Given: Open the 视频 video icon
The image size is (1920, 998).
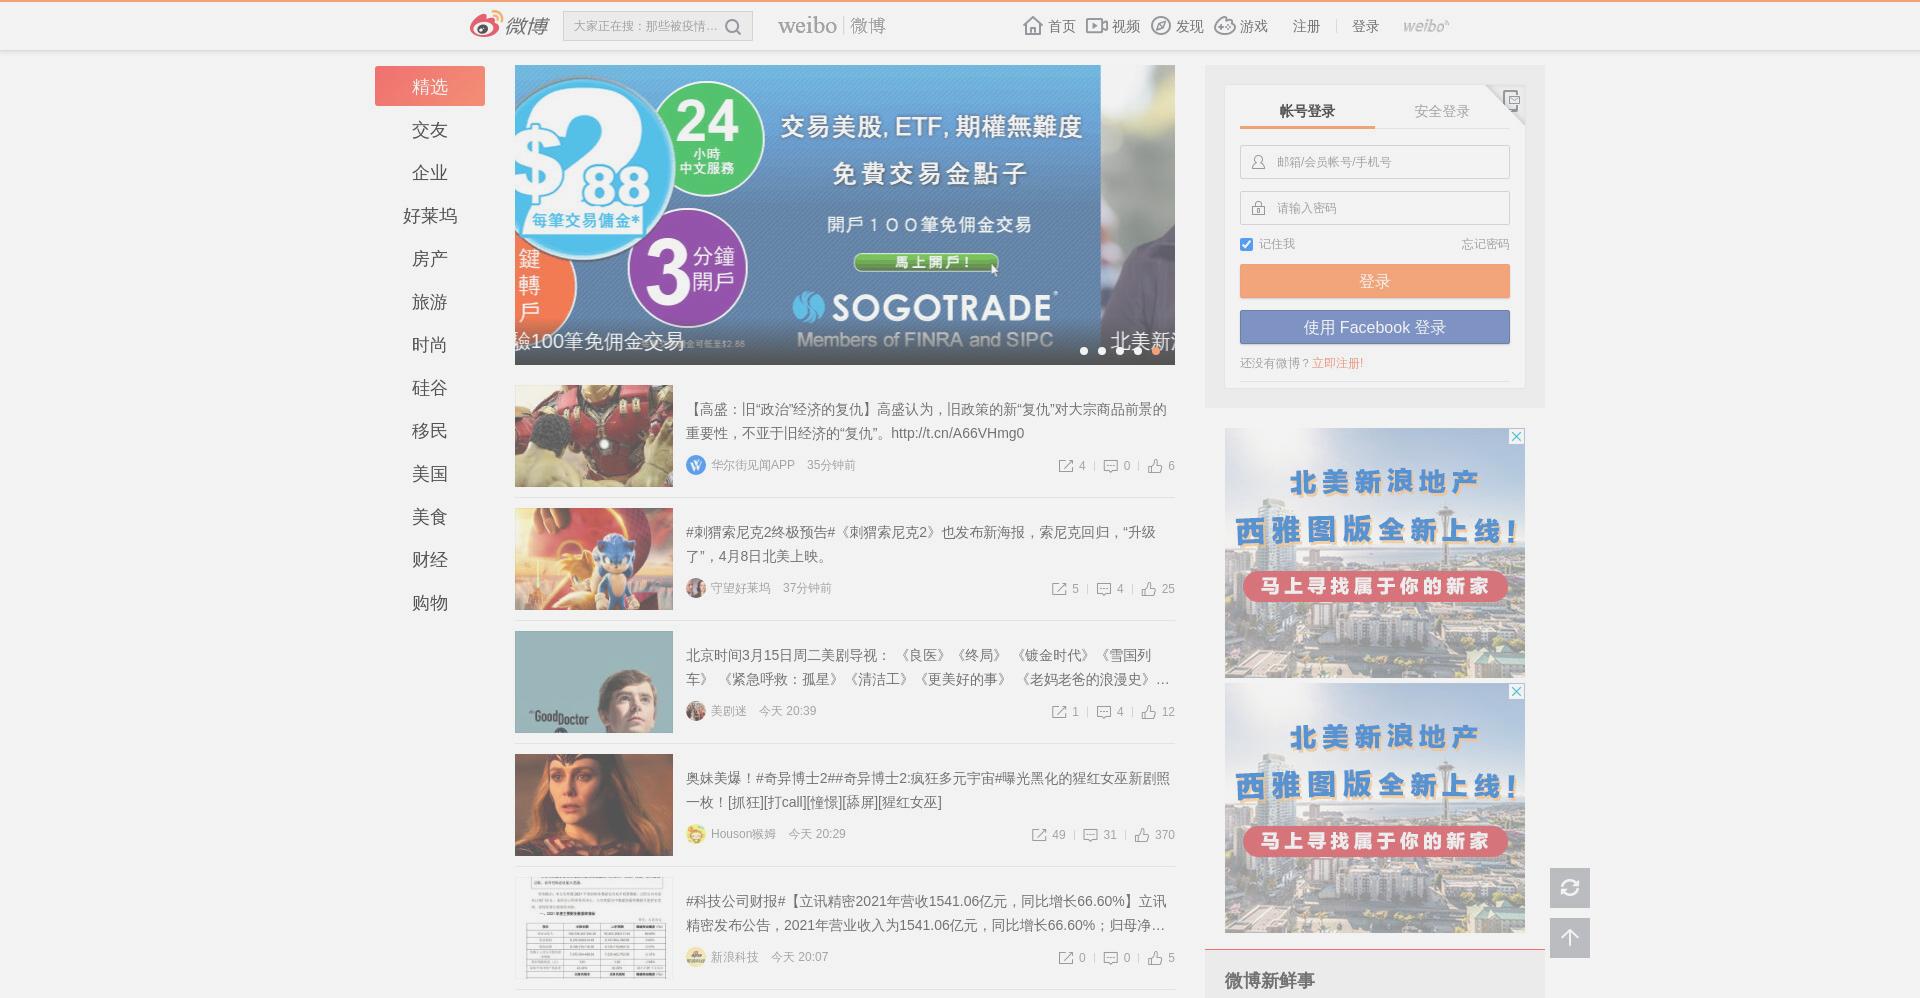Looking at the screenshot, I should (1097, 26).
